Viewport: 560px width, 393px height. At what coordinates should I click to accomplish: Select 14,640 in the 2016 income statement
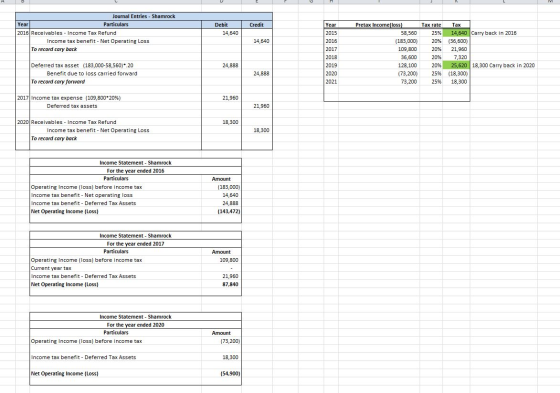click(230, 195)
